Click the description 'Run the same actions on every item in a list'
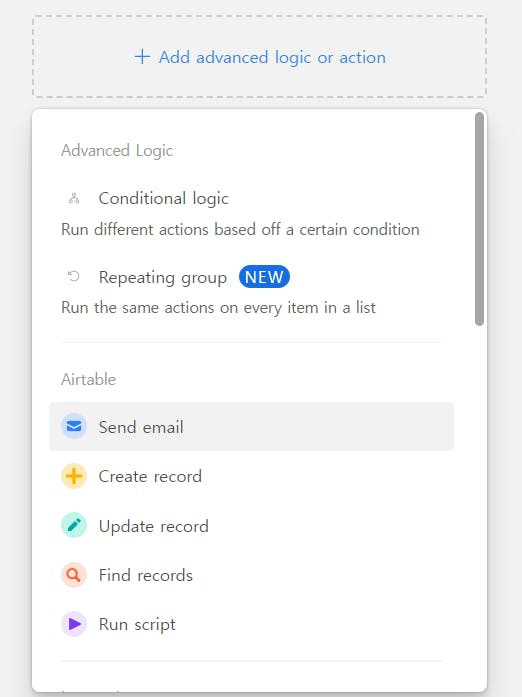Viewport: 522px width, 697px height. (218, 308)
